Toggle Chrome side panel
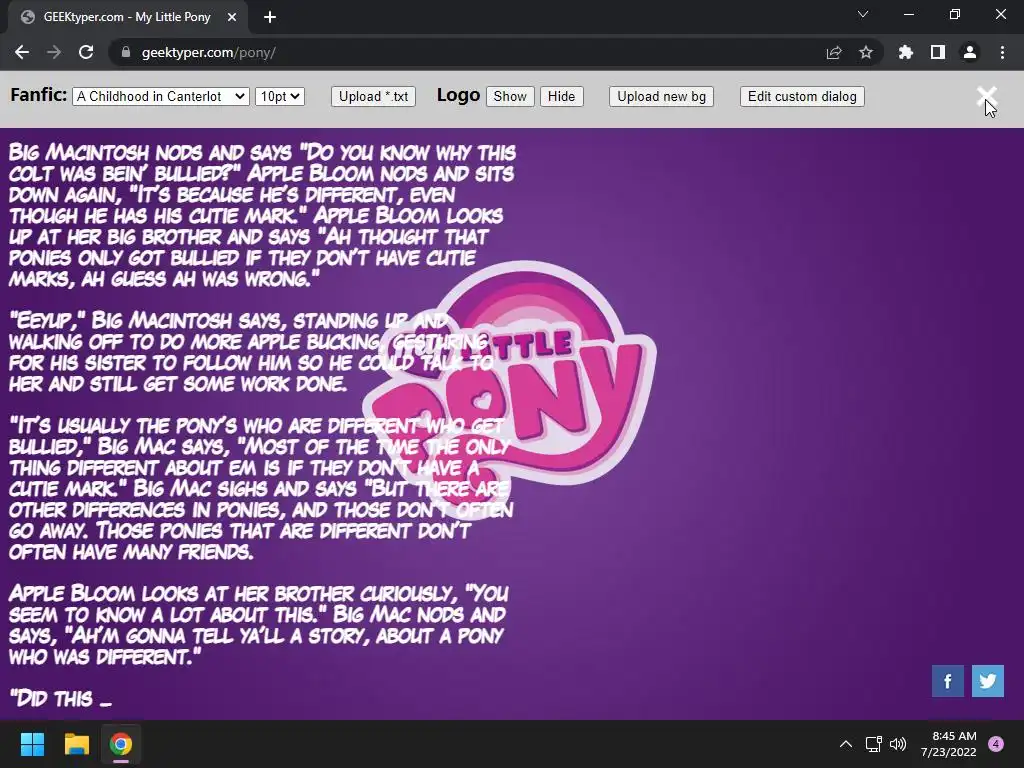The height and width of the screenshot is (768, 1024). click(938, 52)
